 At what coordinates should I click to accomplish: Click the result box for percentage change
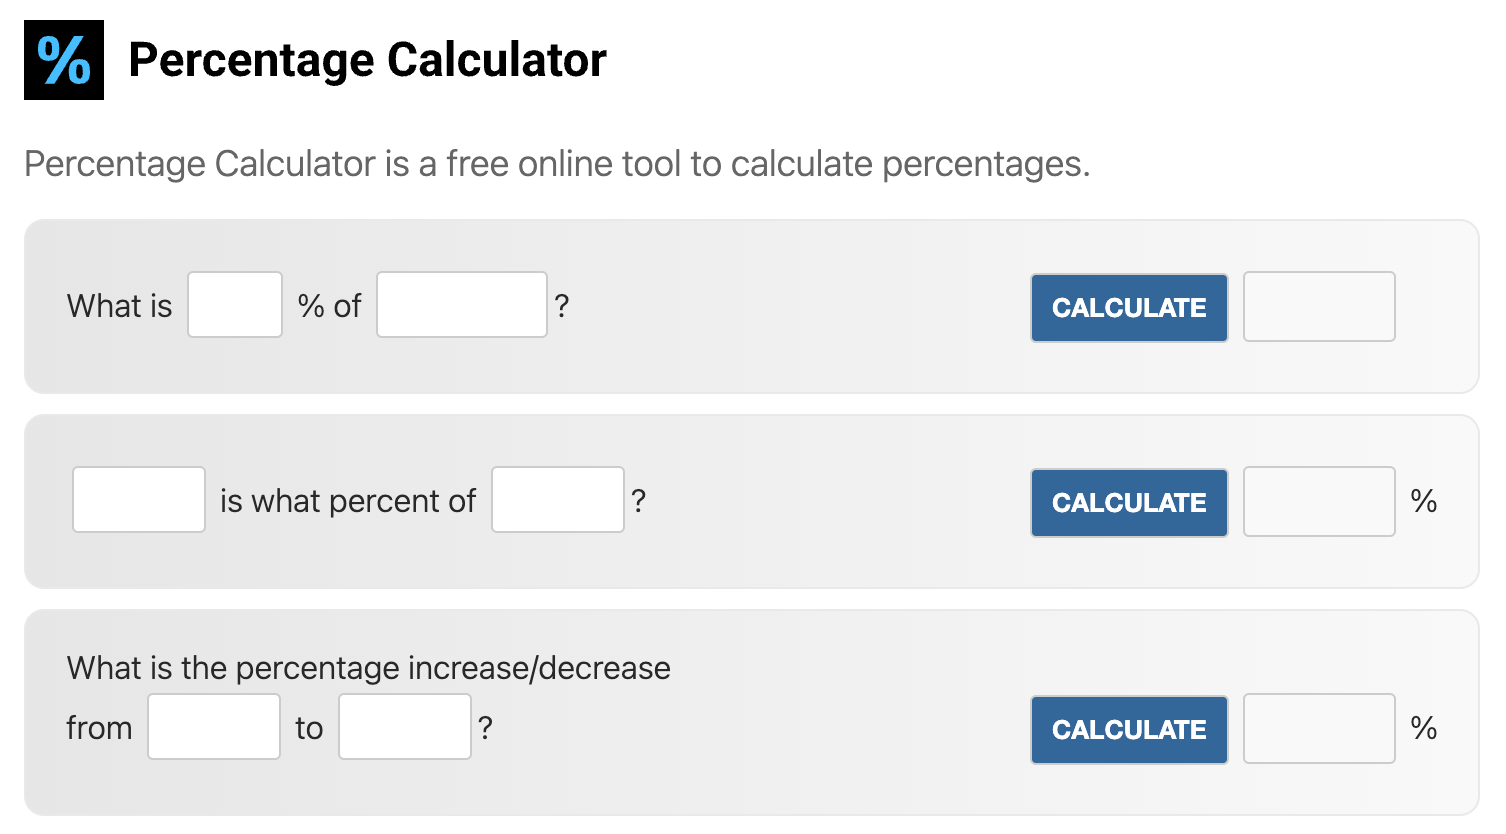coord(1318,728)
